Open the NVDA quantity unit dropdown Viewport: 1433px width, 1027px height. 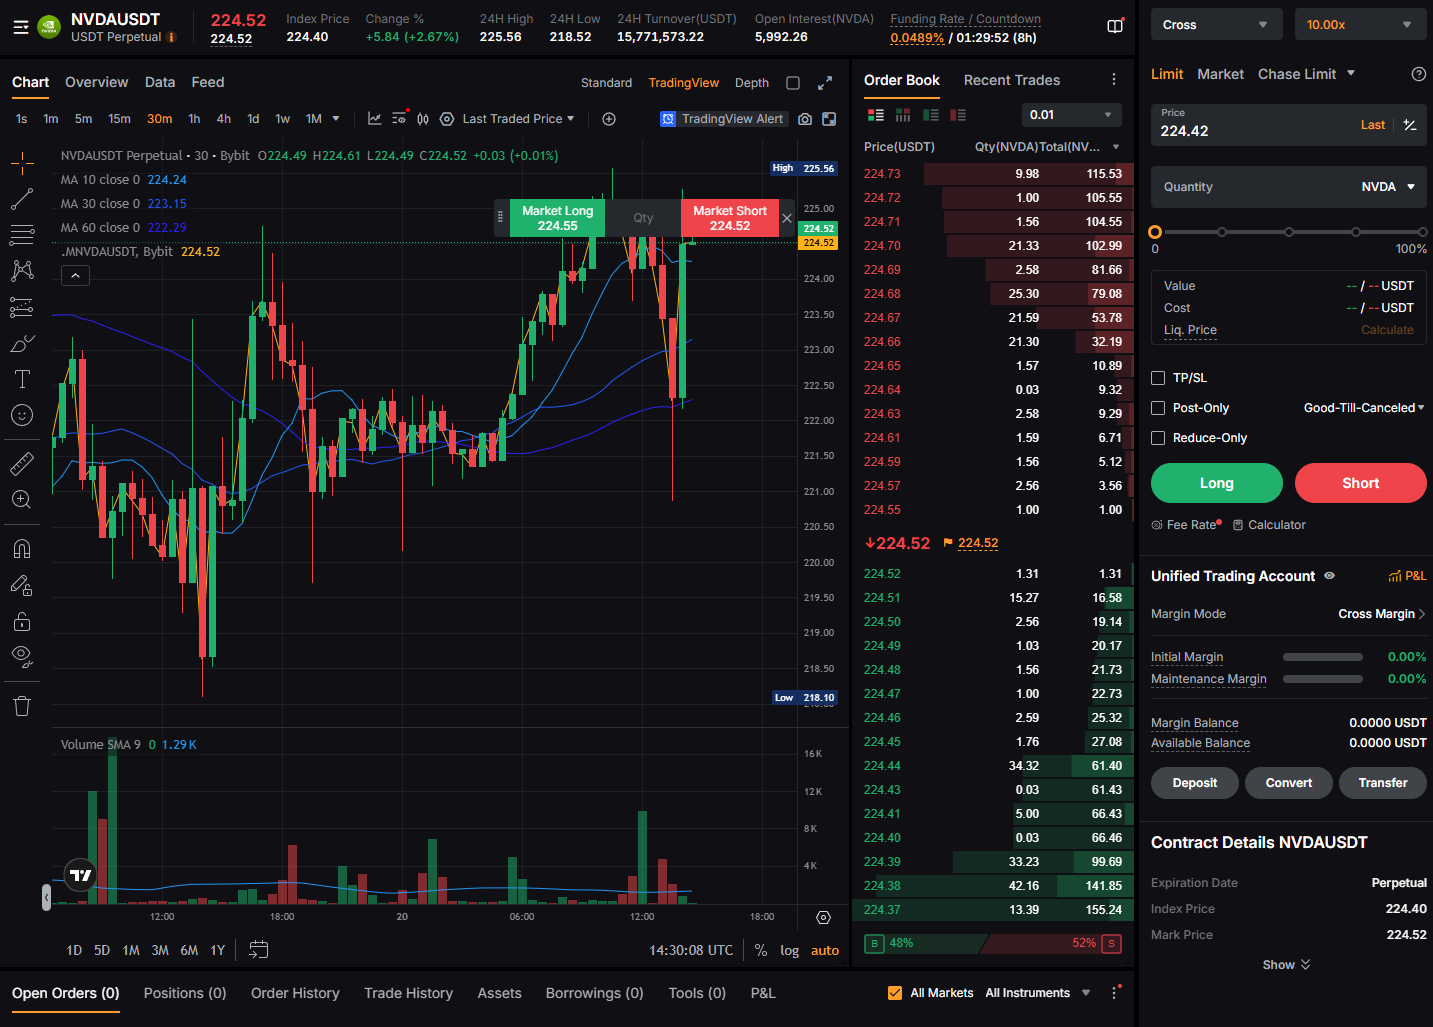pos(1388,187)
